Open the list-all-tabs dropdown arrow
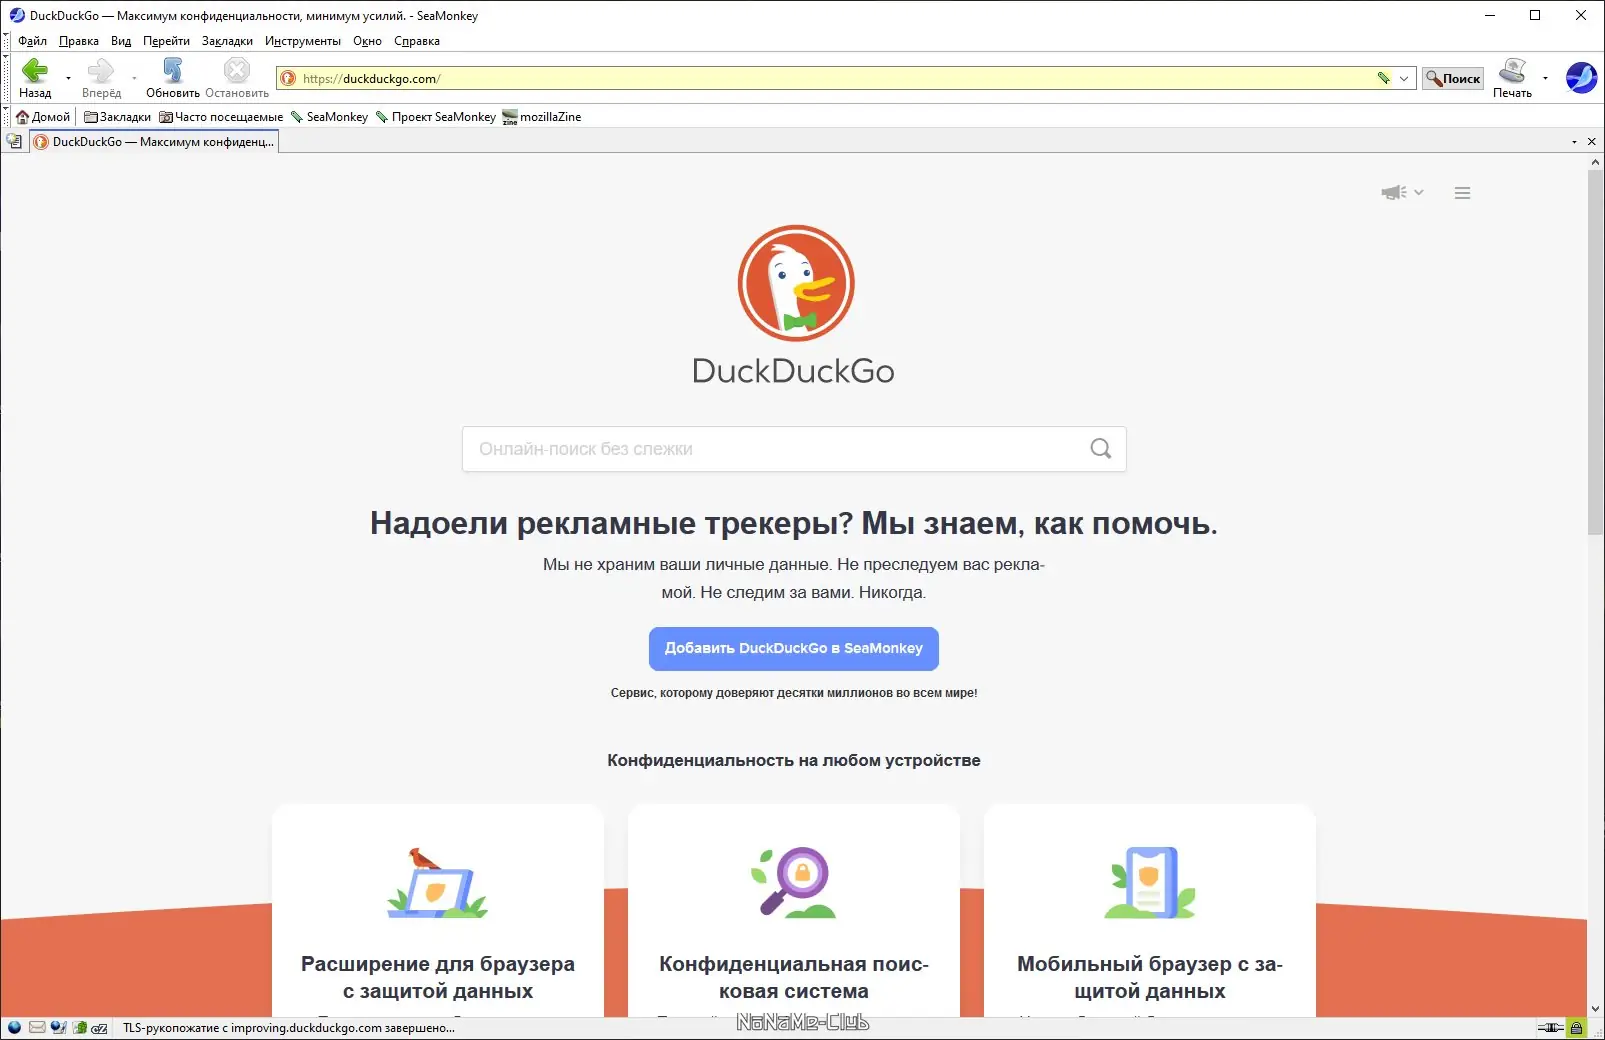 (1574, 142)
